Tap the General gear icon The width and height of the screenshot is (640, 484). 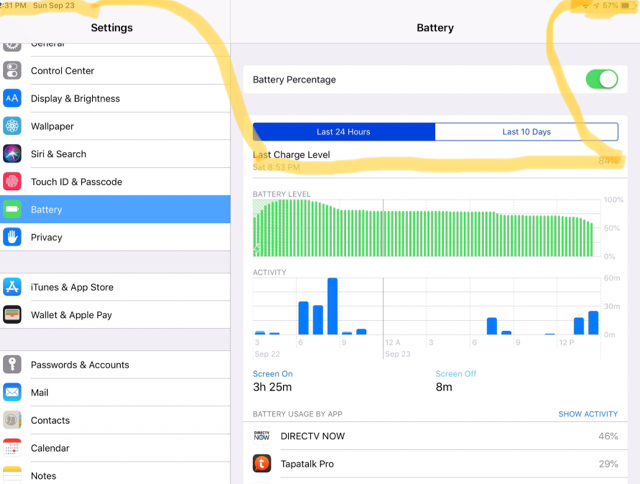[x=12, y=47]
